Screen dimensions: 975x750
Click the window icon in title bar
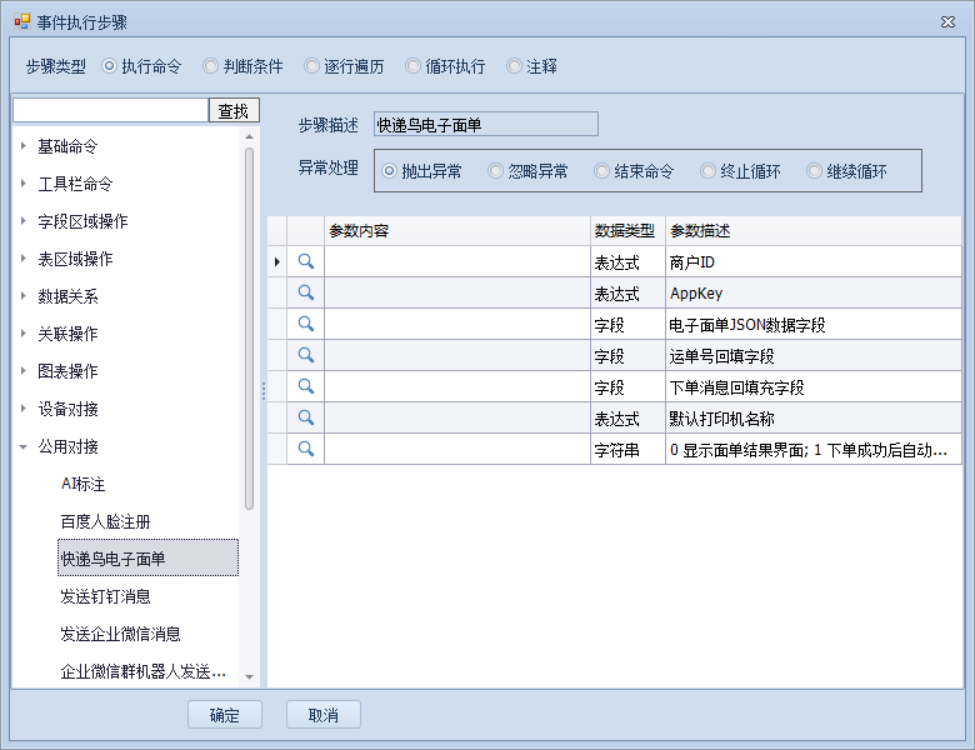pyautogui.click(x=22, y=22)
